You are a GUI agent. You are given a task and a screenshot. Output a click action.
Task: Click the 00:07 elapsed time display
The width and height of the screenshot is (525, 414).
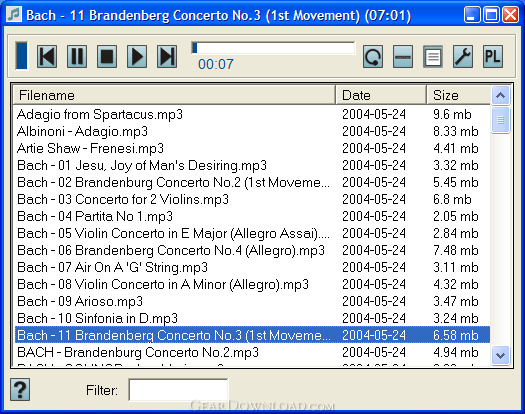click(x=216, y=64)
